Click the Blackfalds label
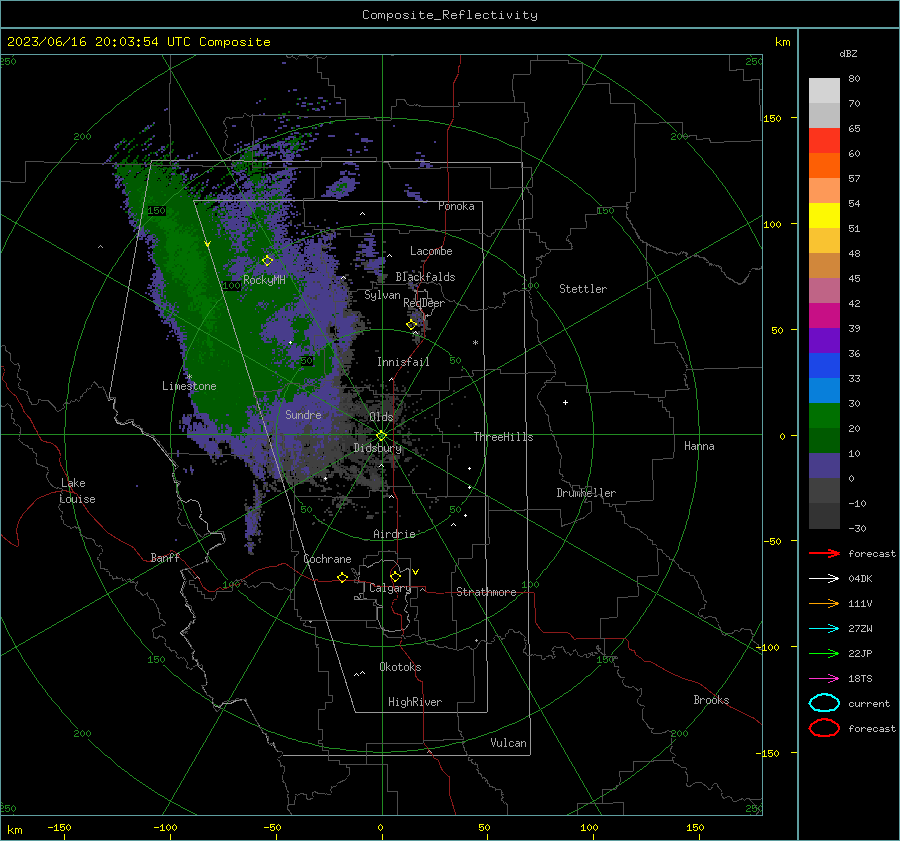Image resolution: width=900 pixels, height=841 pixels. (x=425, y=277)
